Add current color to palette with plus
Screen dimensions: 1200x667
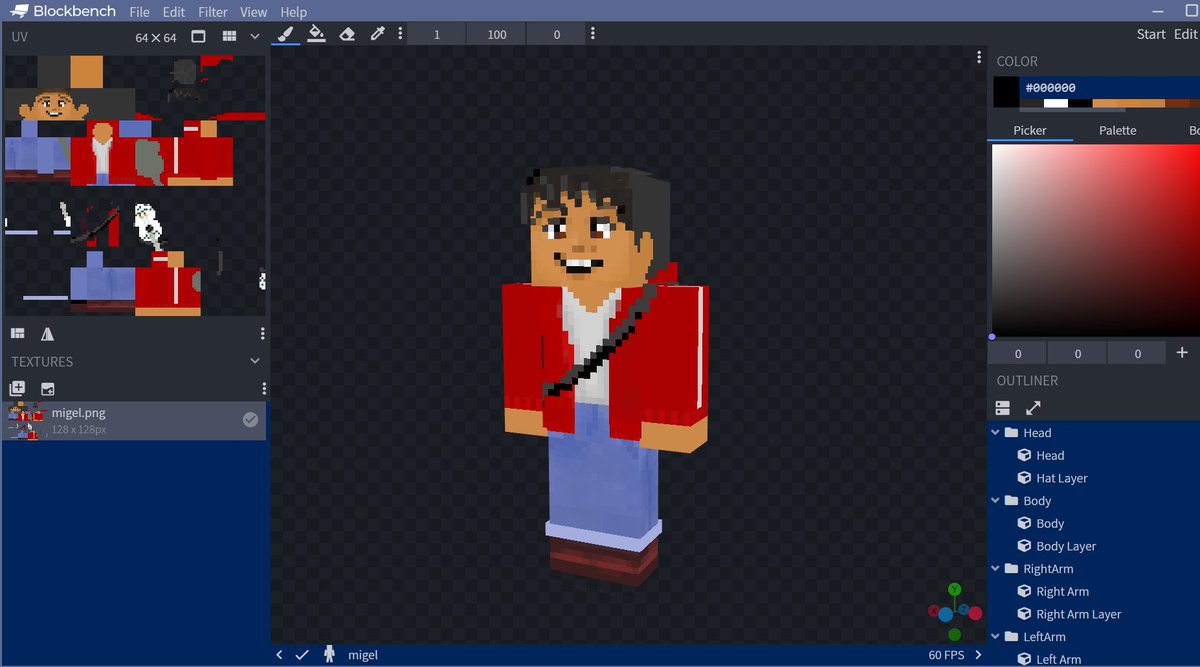click(x=1182, y=352)
